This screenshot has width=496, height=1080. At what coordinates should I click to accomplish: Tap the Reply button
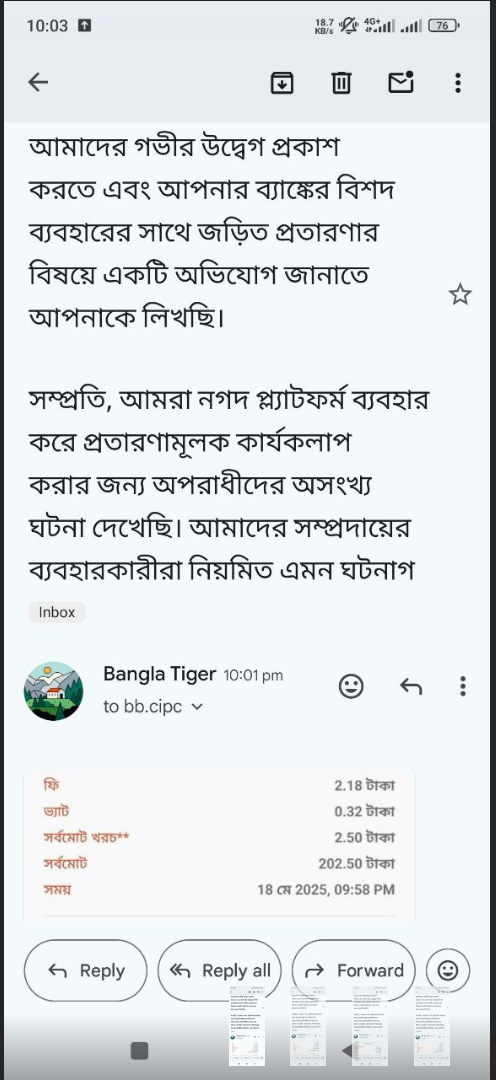coord(85,970)
